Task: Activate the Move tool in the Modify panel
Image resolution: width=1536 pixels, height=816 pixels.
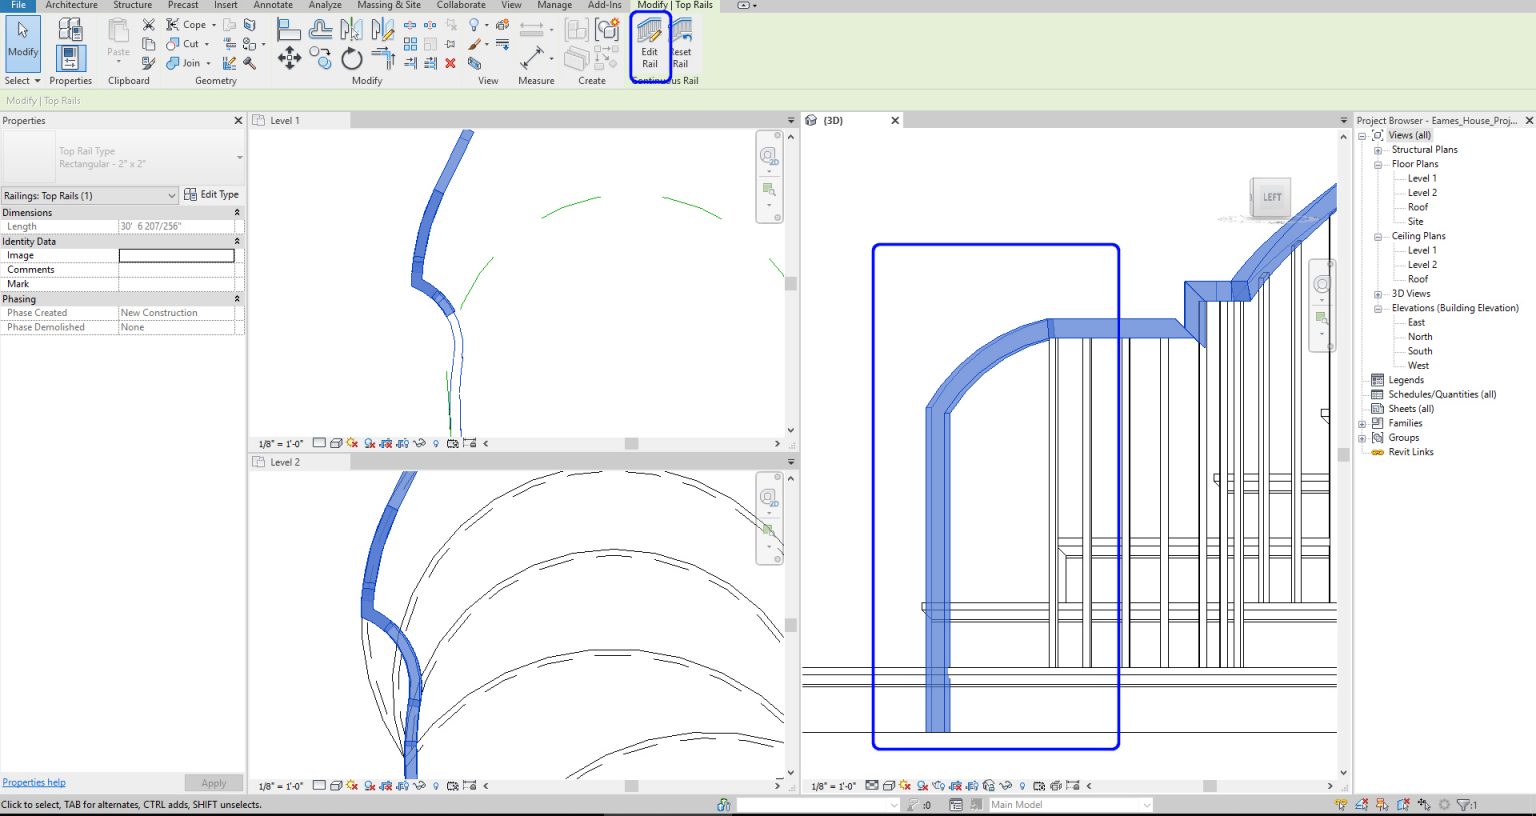Action: tap(289, 58)
